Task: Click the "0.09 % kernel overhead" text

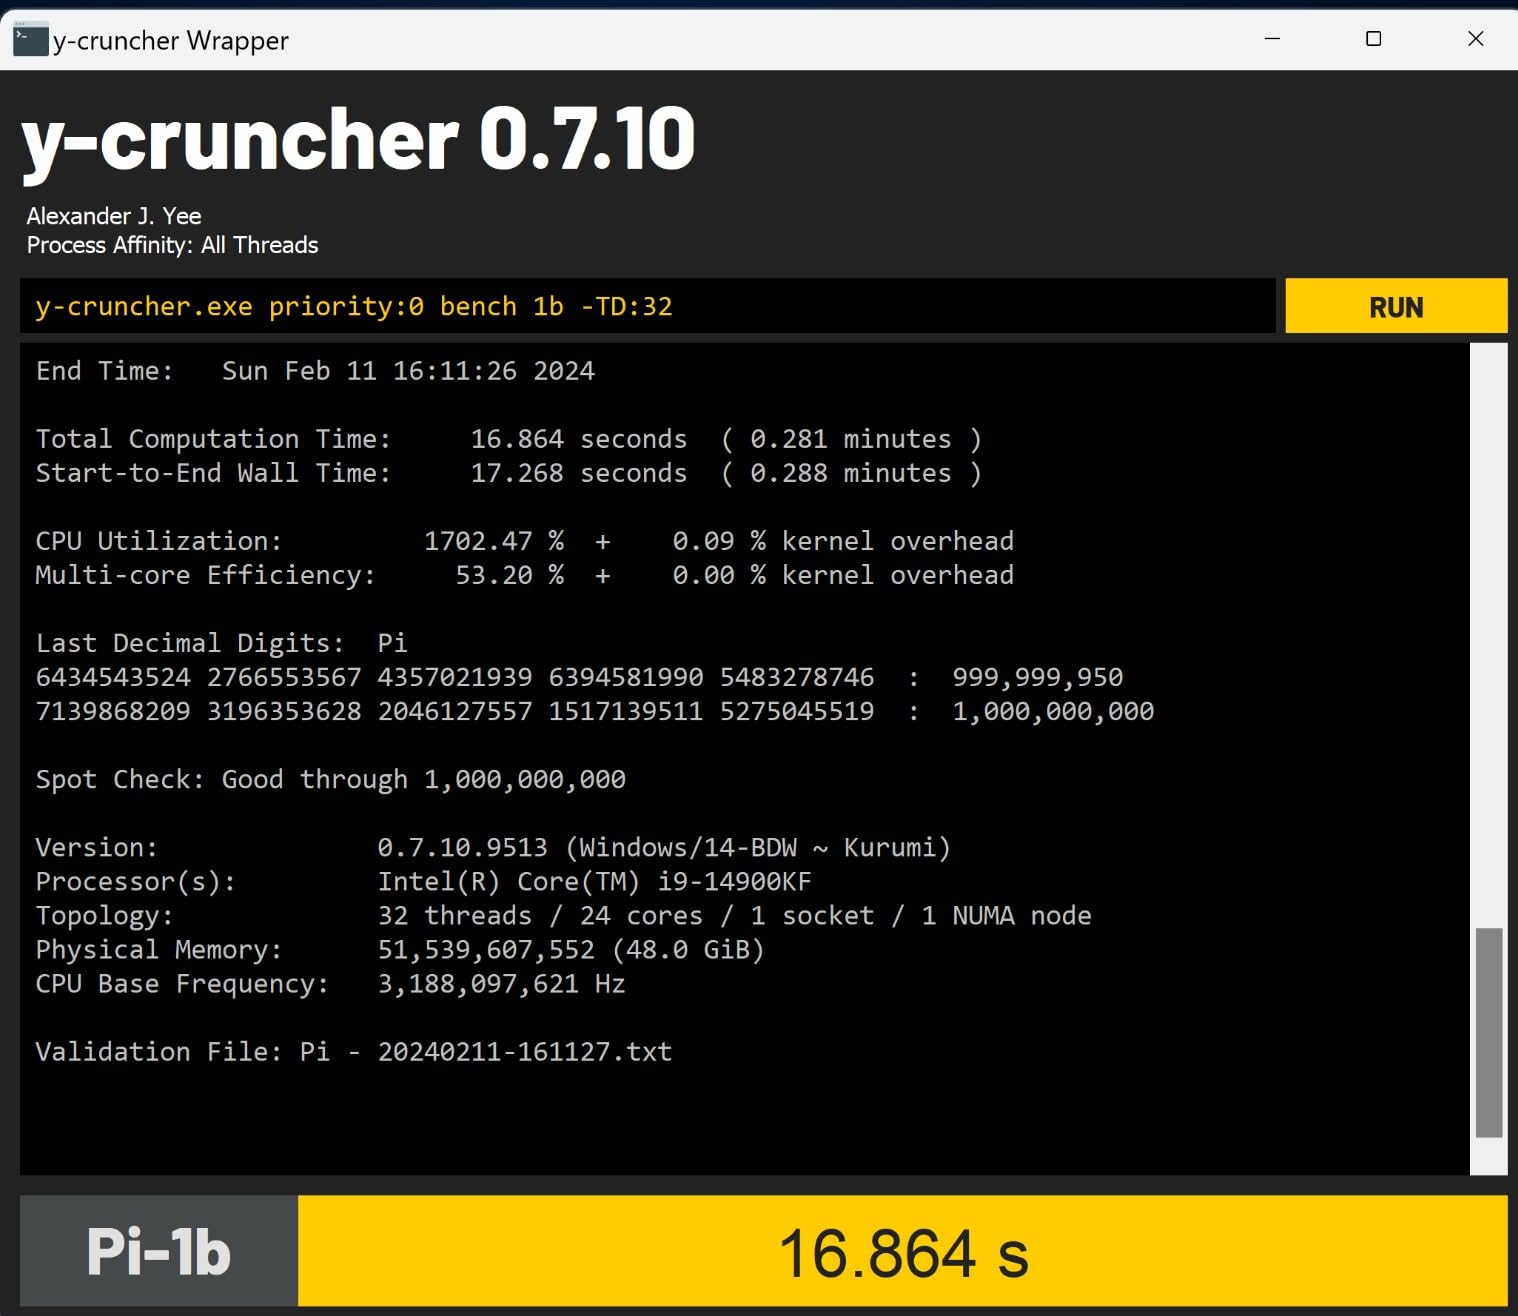Action: (x=843, y=541)
